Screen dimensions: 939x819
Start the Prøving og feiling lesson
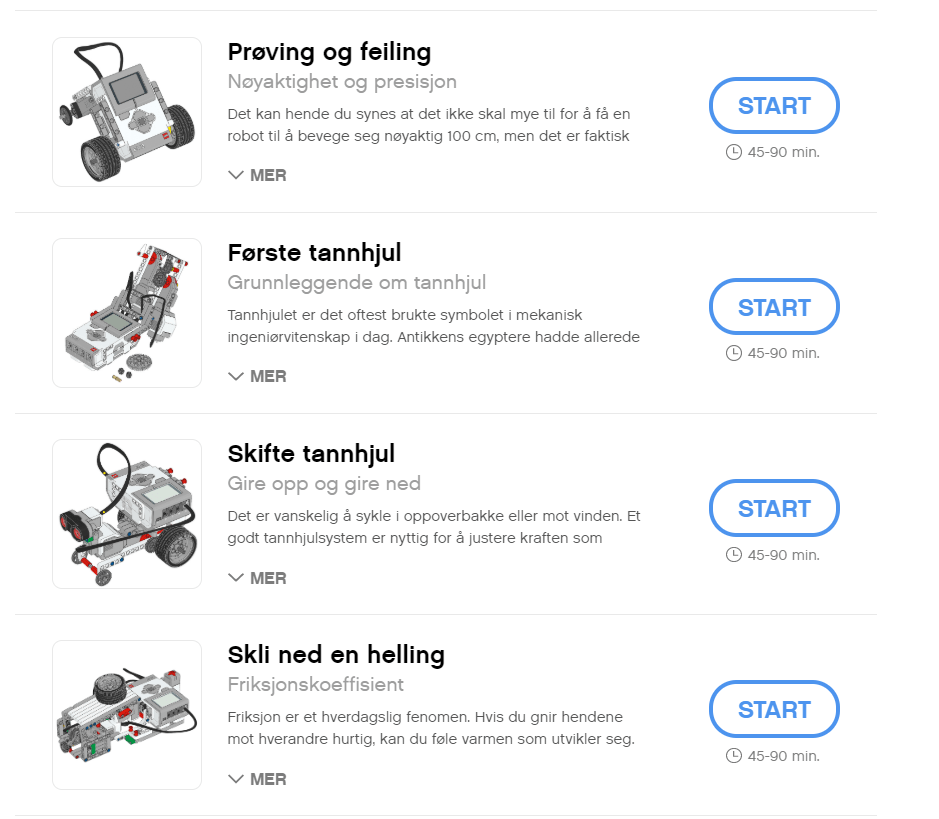[774, 105]
